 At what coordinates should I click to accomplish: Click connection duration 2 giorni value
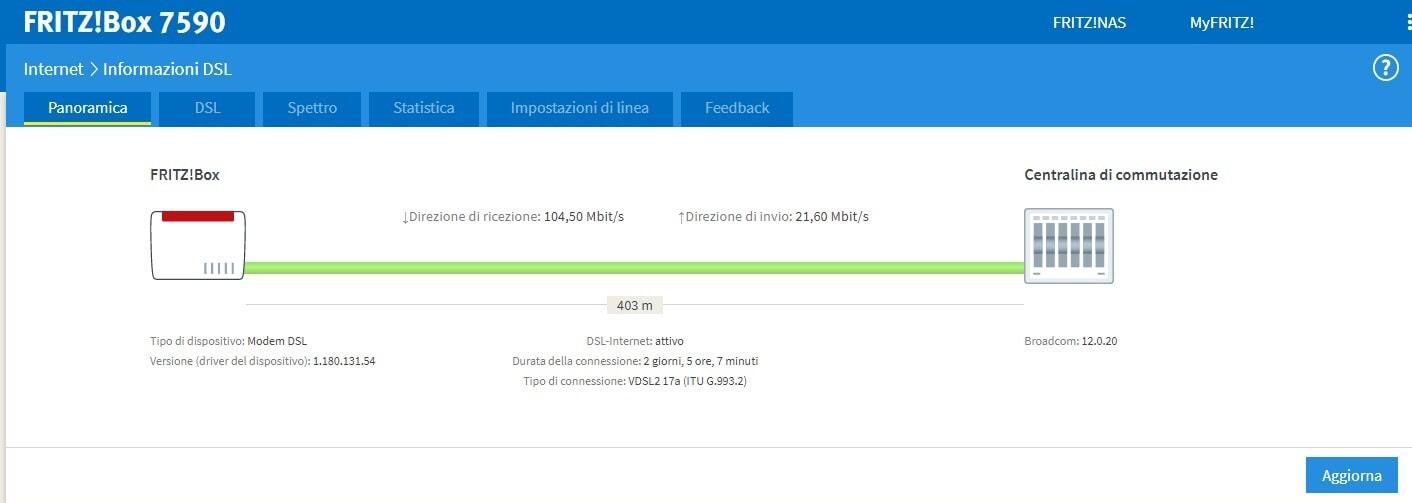pyautogui.click(x=701, y=361)
